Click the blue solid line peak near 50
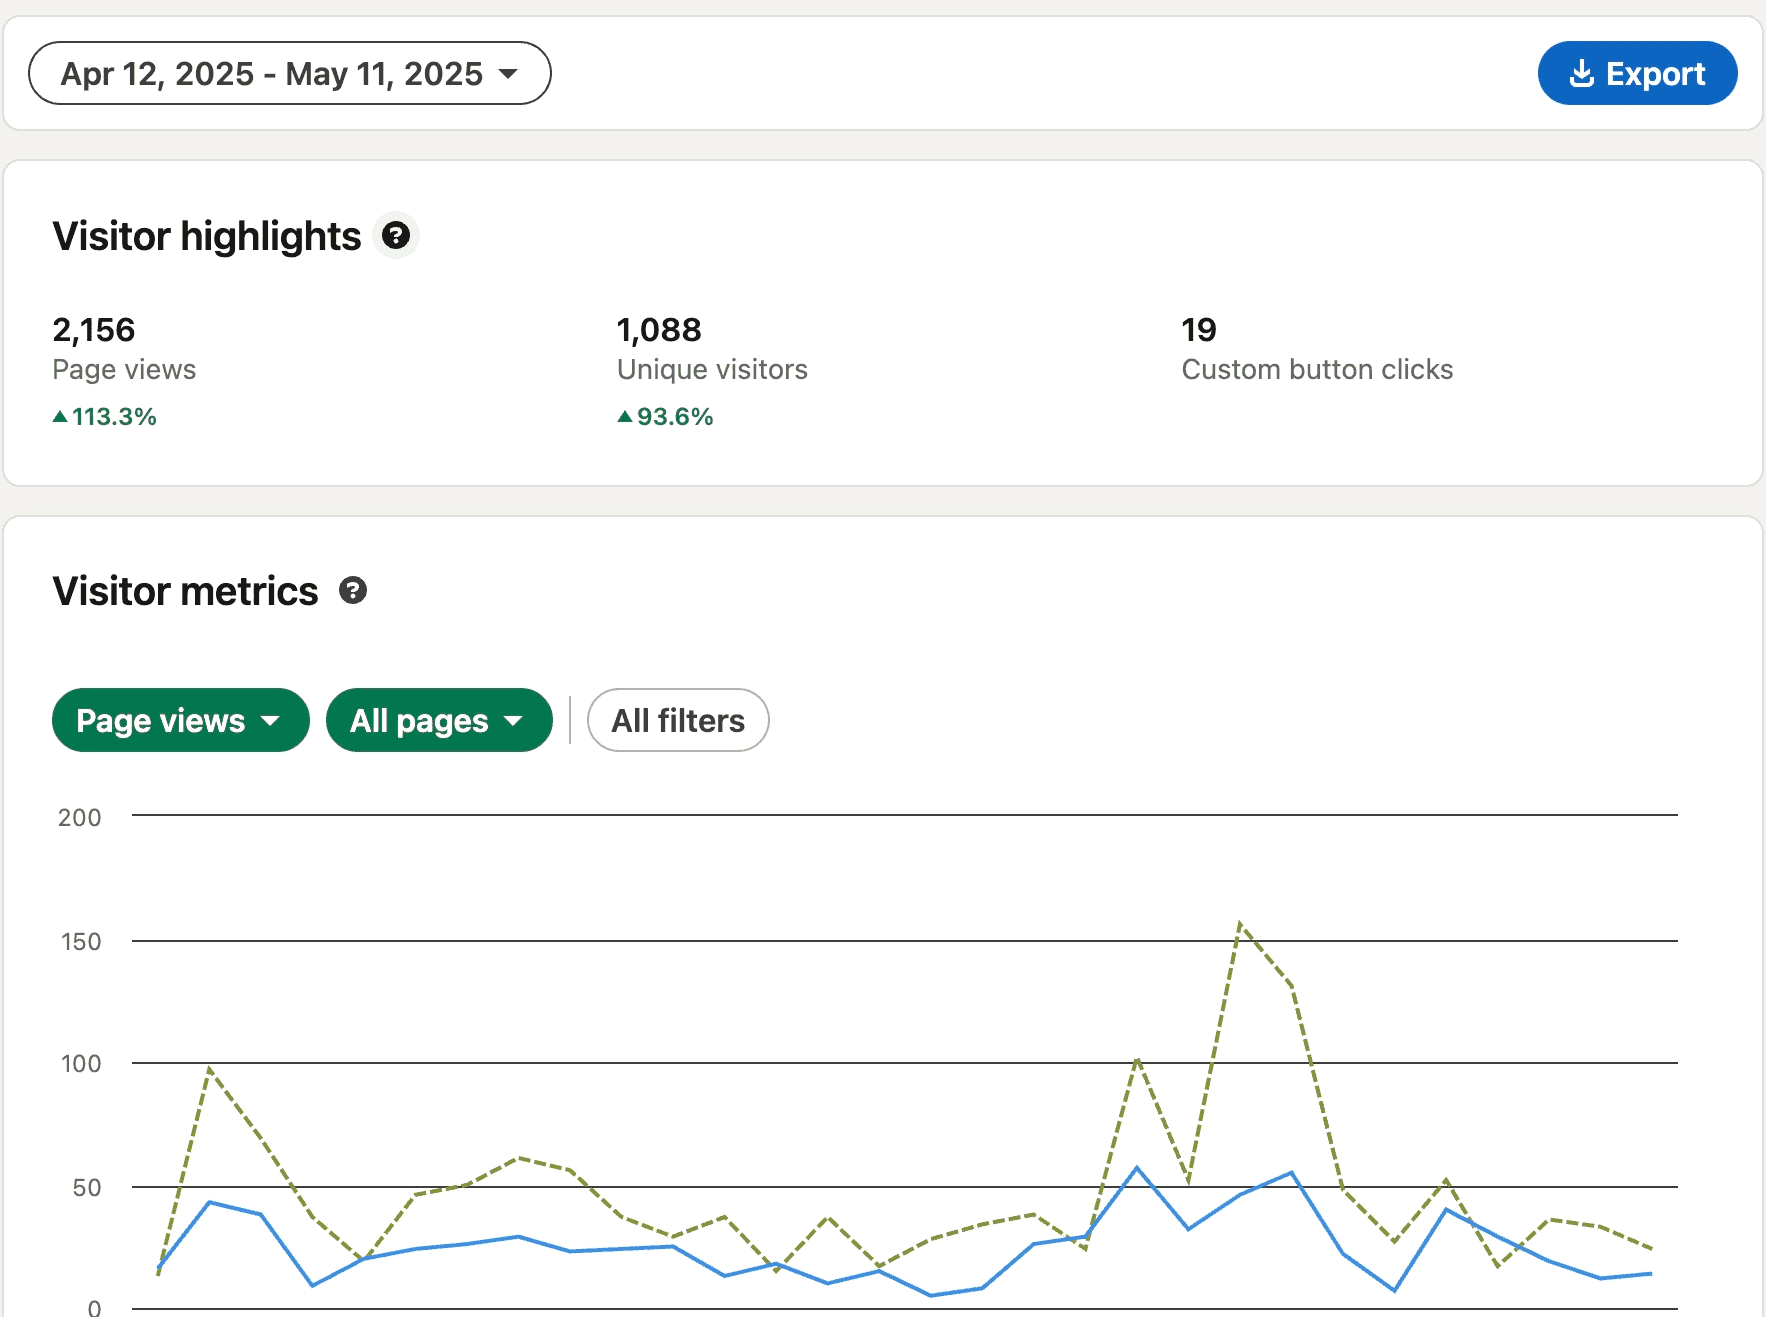 (1137, 1168)
